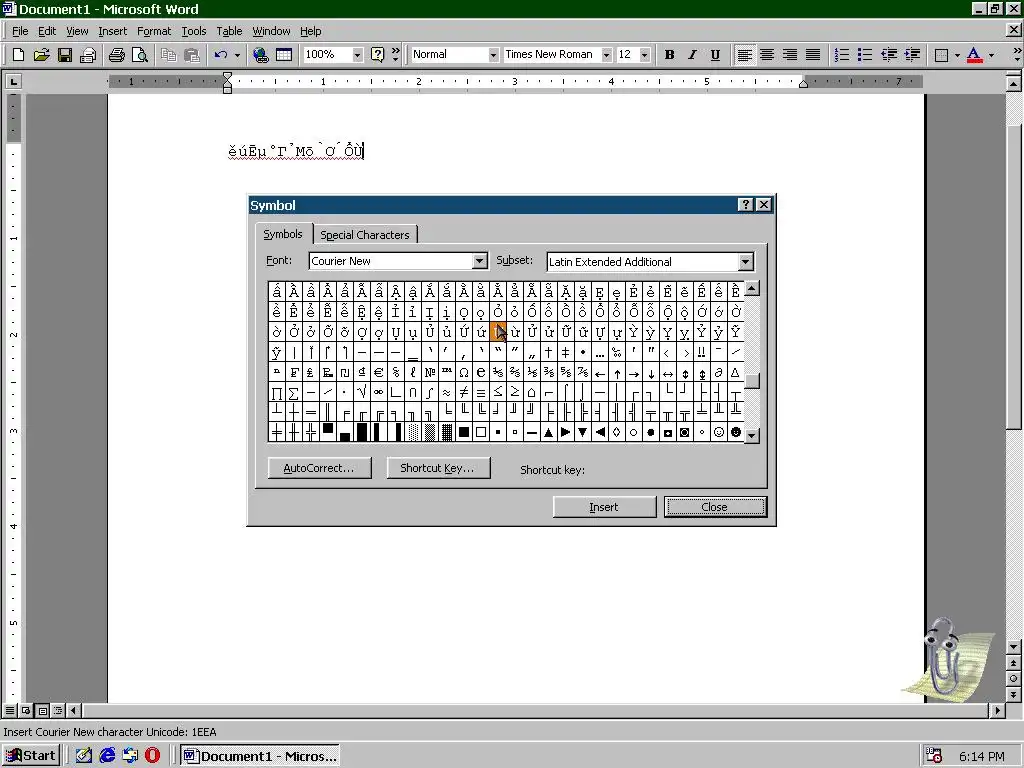
Task: Select the not-equal sign symbol
Action: click(464, 392)
